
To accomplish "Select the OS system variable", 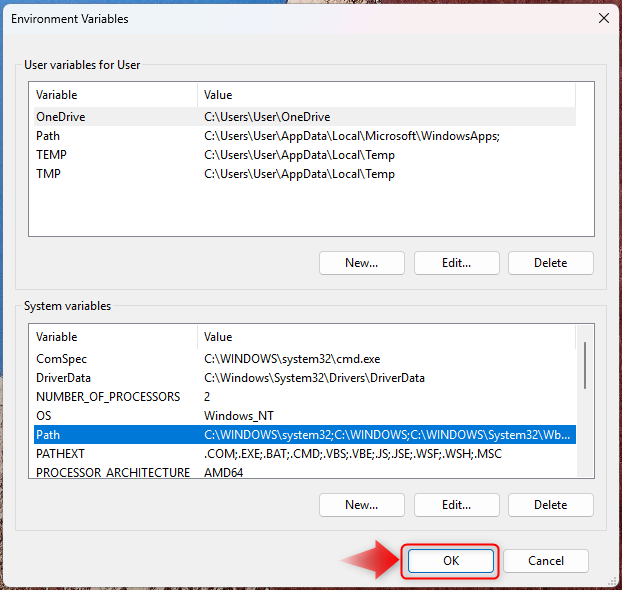I will pos(44,416).
